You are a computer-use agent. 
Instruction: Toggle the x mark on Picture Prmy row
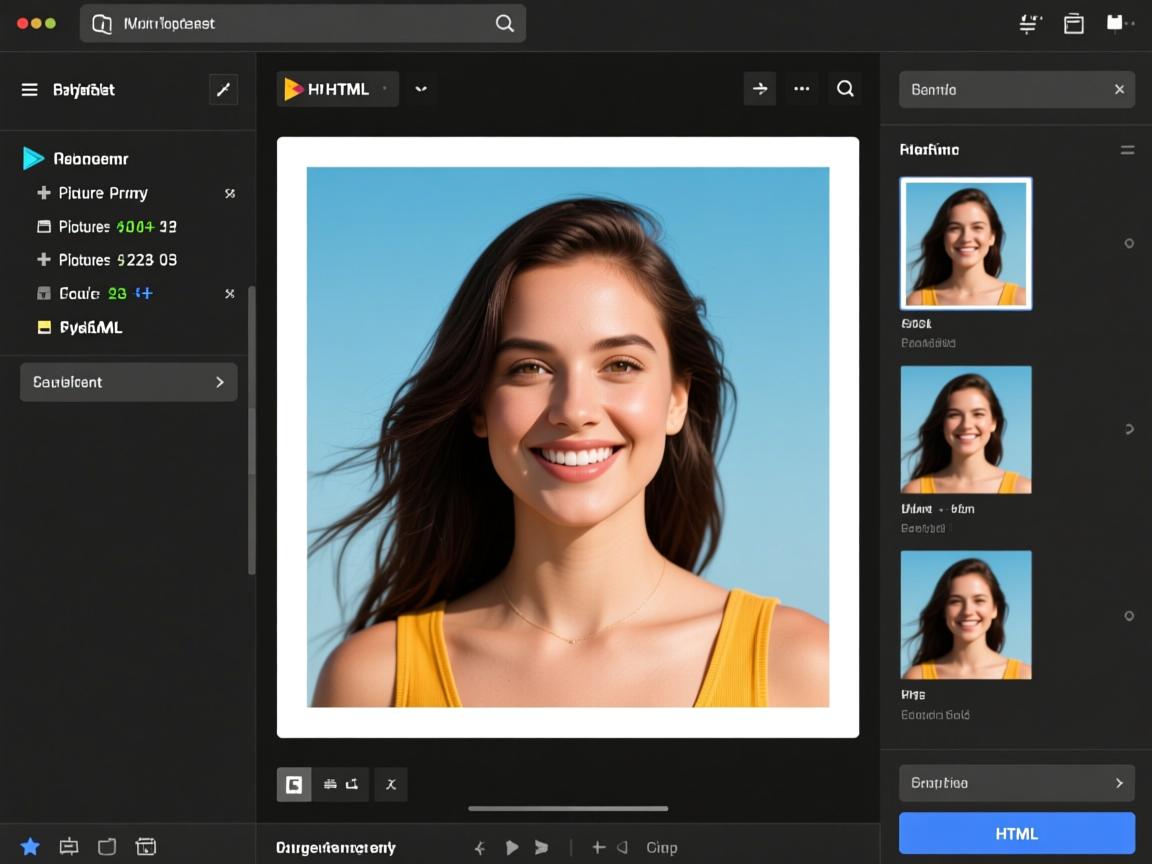click(230, 193)
